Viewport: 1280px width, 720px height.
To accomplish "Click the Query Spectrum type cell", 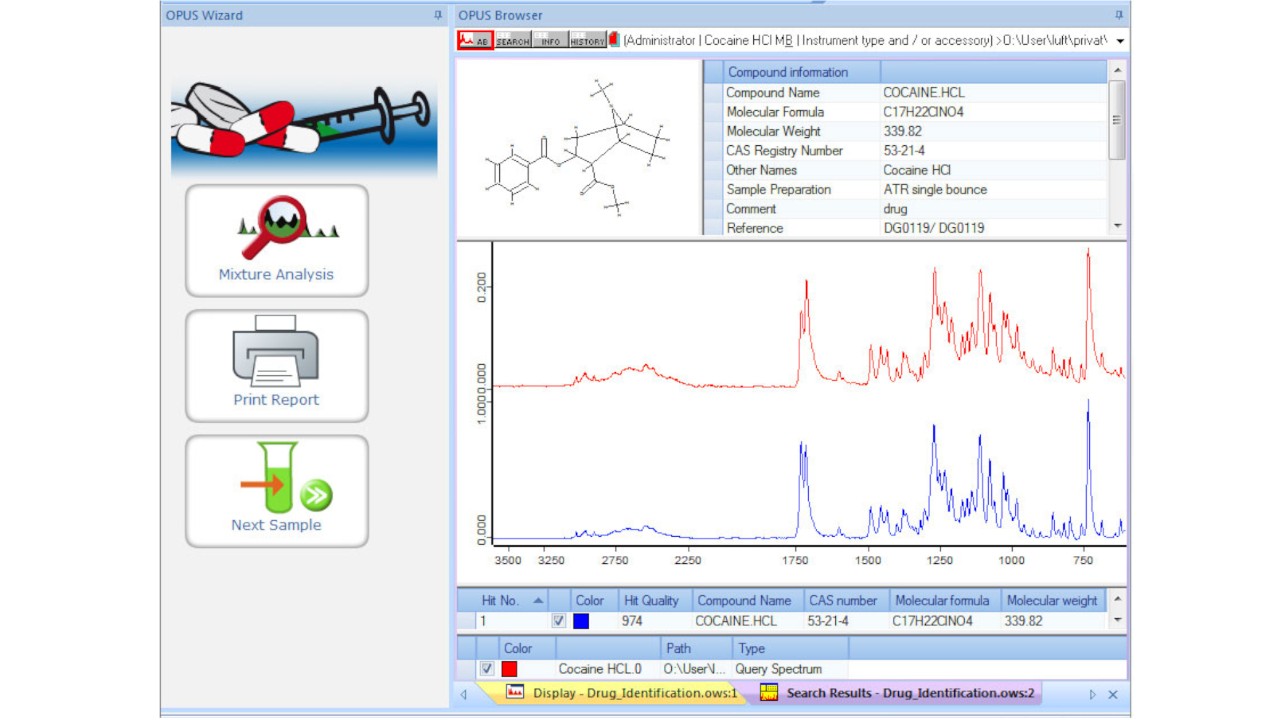I will pyautogui.click(x=790, y=669).
